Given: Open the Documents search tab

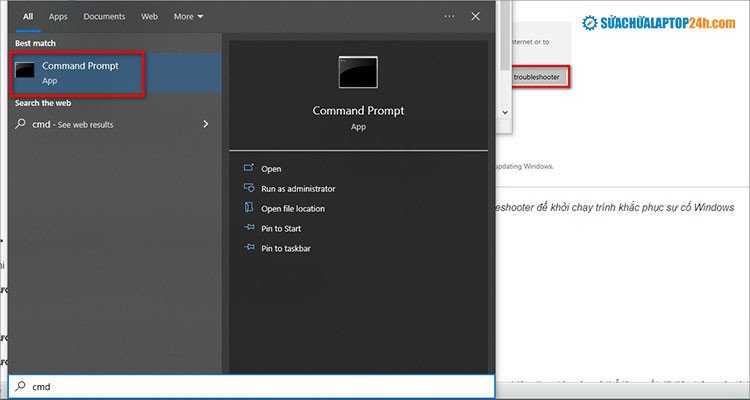Looking at the screenshot, I should coord(104,16).
